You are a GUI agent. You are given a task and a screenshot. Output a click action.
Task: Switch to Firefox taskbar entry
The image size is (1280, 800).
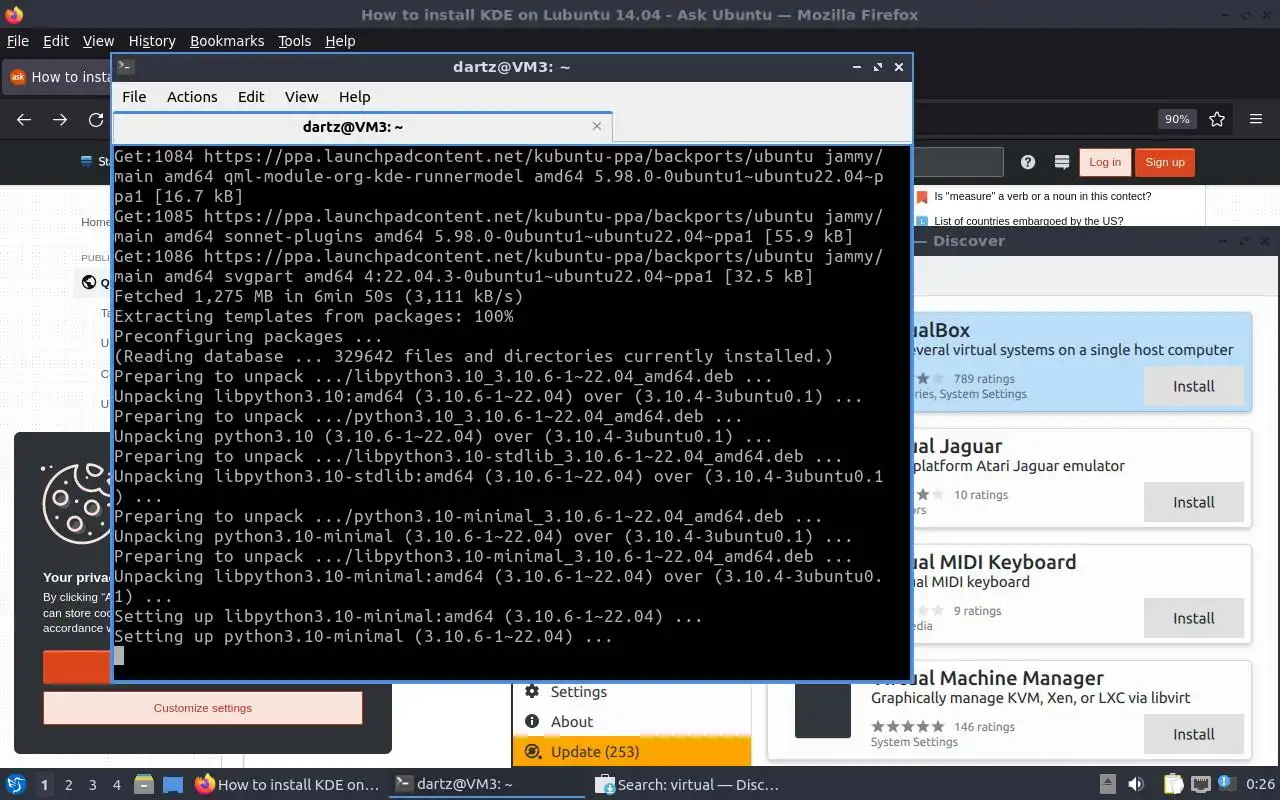[288, 785]
